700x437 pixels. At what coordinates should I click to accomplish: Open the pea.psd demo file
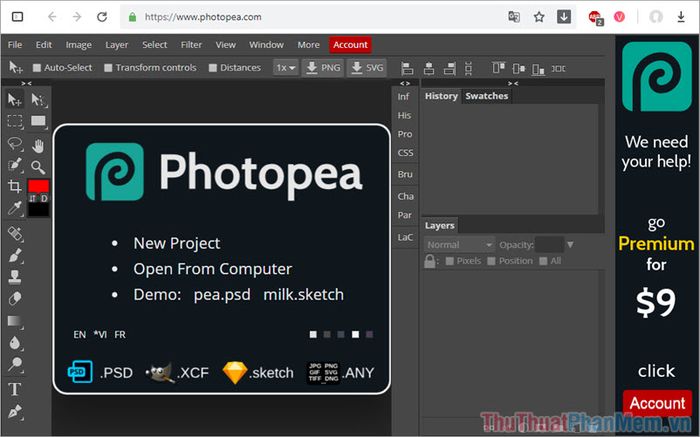tap(222, 295)
